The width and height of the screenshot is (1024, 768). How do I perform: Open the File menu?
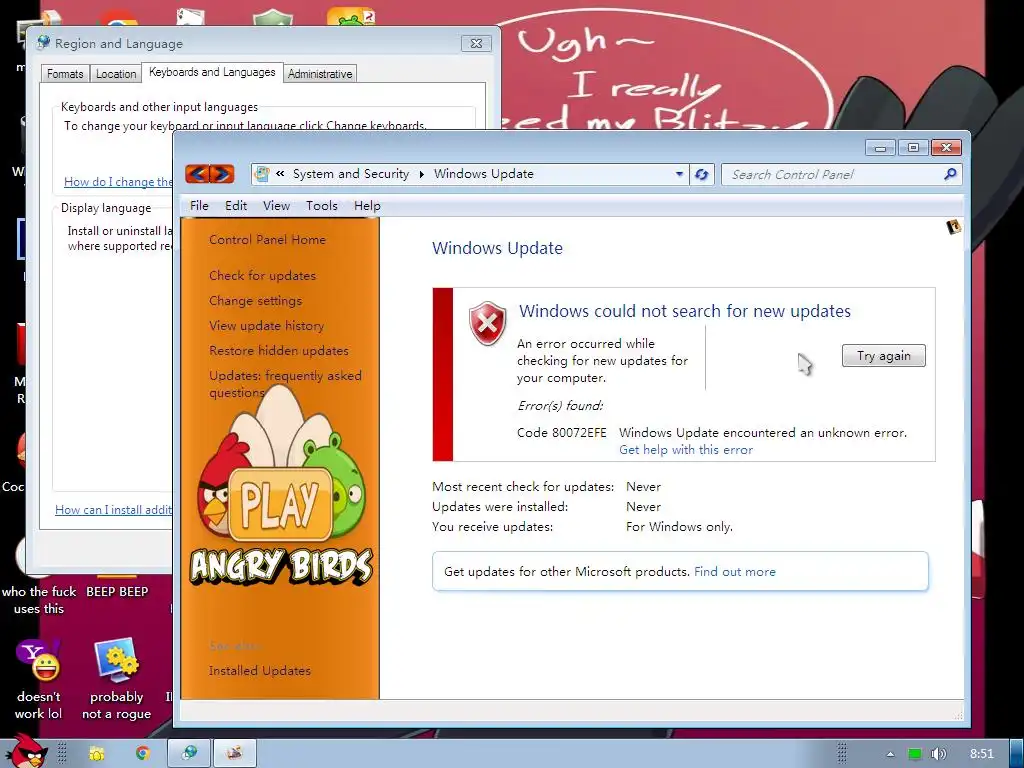point(199,206)
